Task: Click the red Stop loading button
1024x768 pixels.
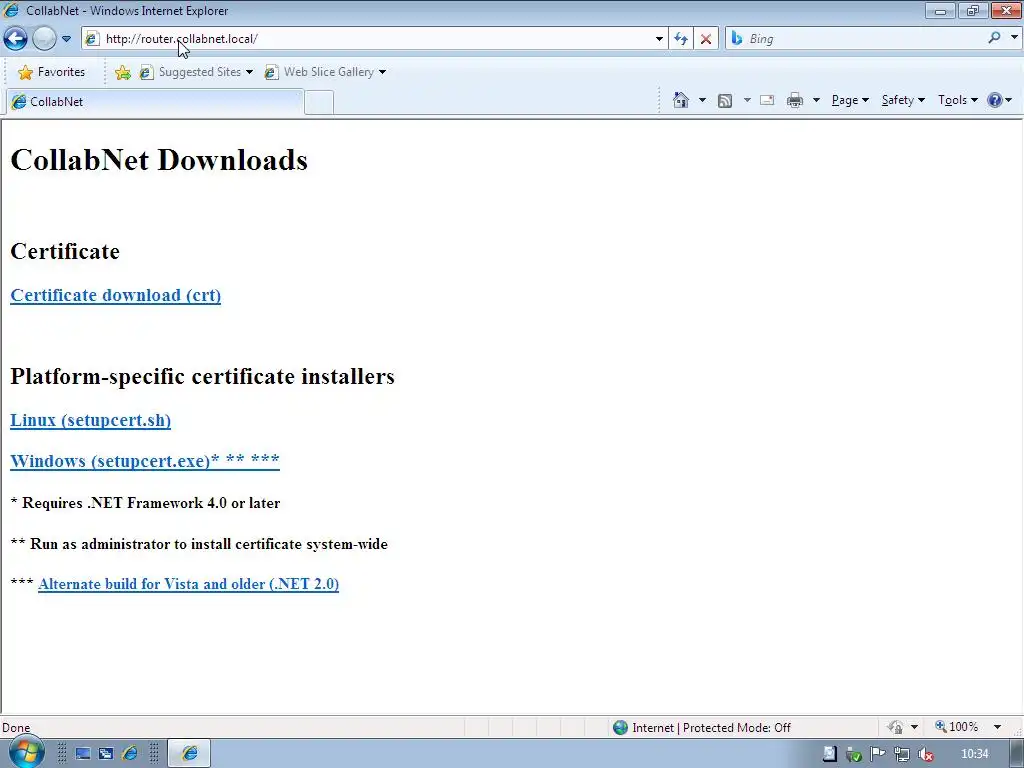Action: (706, 39)
